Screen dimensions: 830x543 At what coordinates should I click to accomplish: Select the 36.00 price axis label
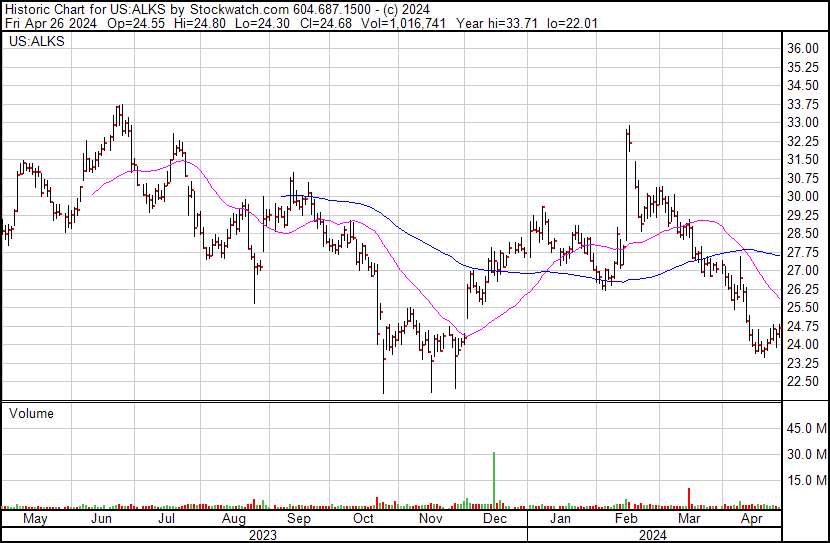pos(803,48)
